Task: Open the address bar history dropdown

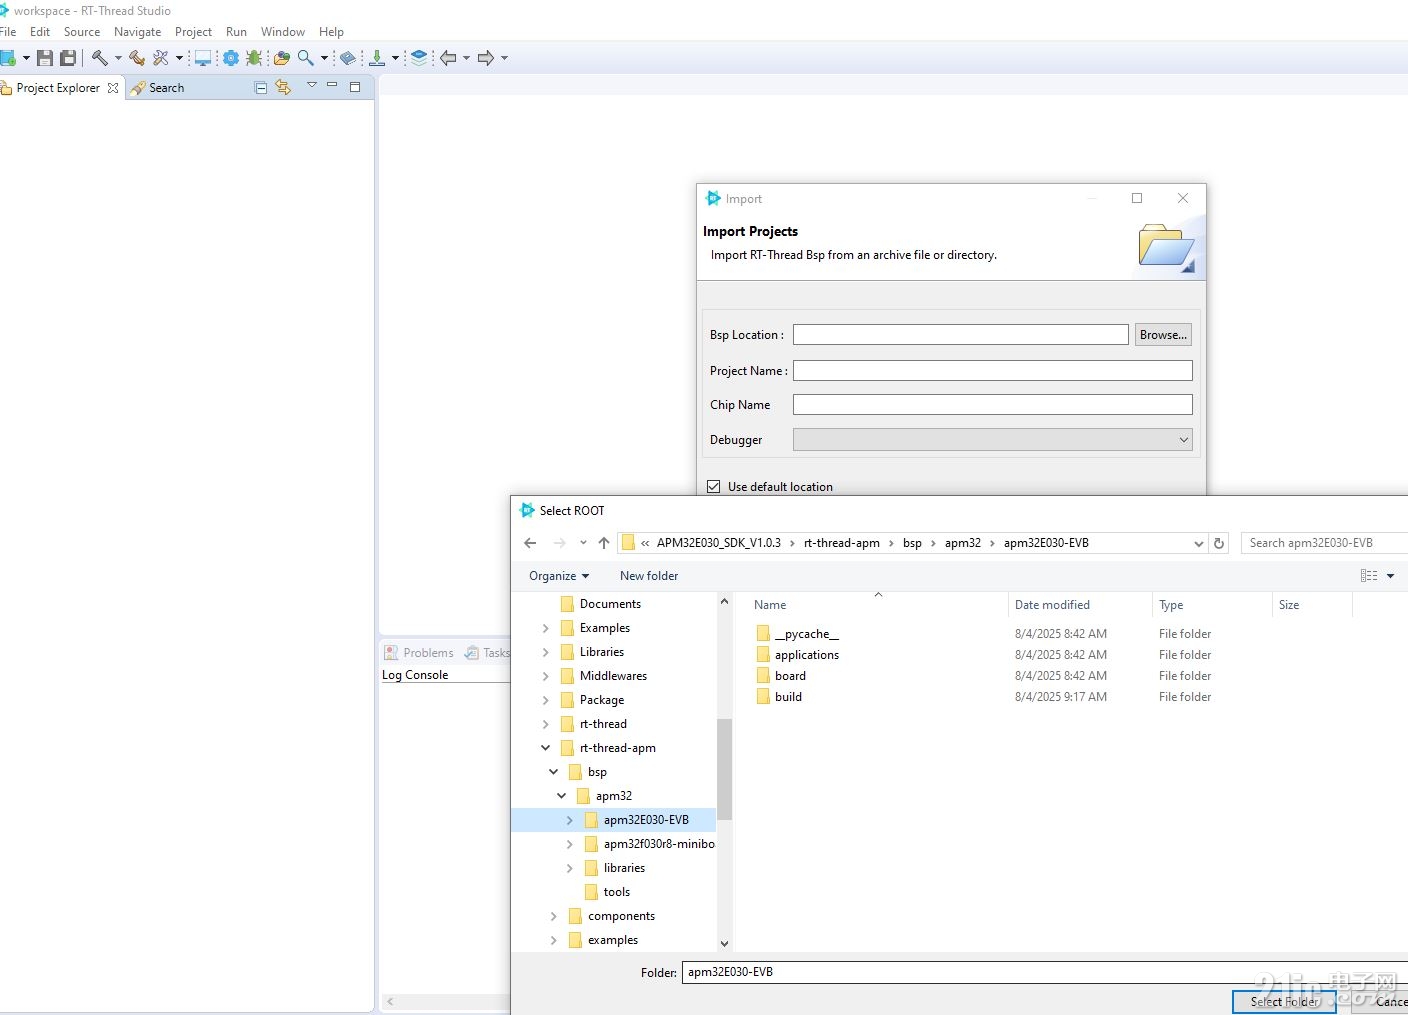Action: coord(1198,543)
